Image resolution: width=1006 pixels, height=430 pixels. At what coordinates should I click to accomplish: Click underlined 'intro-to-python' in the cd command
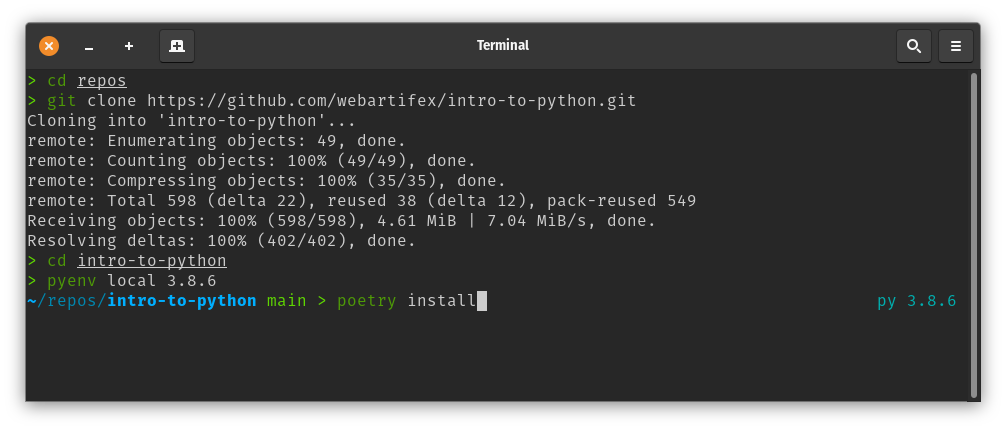152,261
